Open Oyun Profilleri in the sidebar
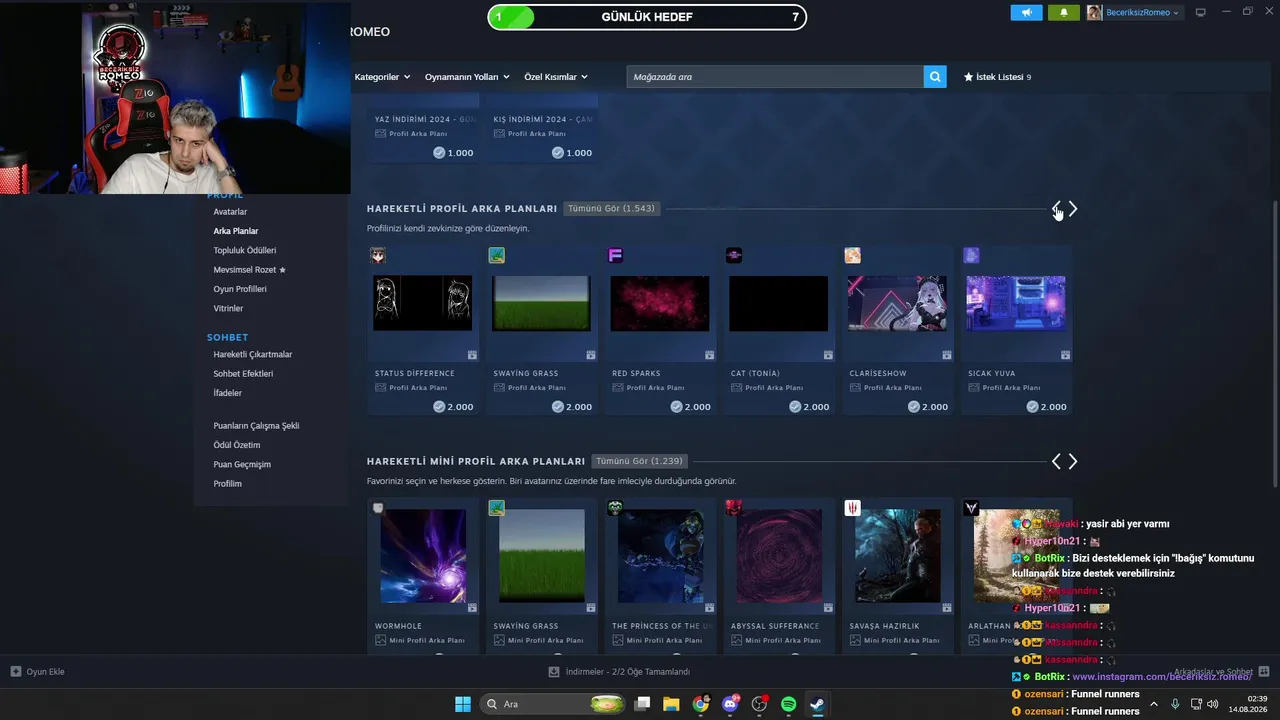The width and height of the screenshot is (1280, 720). pyautogui.click(x=240, y=289)
